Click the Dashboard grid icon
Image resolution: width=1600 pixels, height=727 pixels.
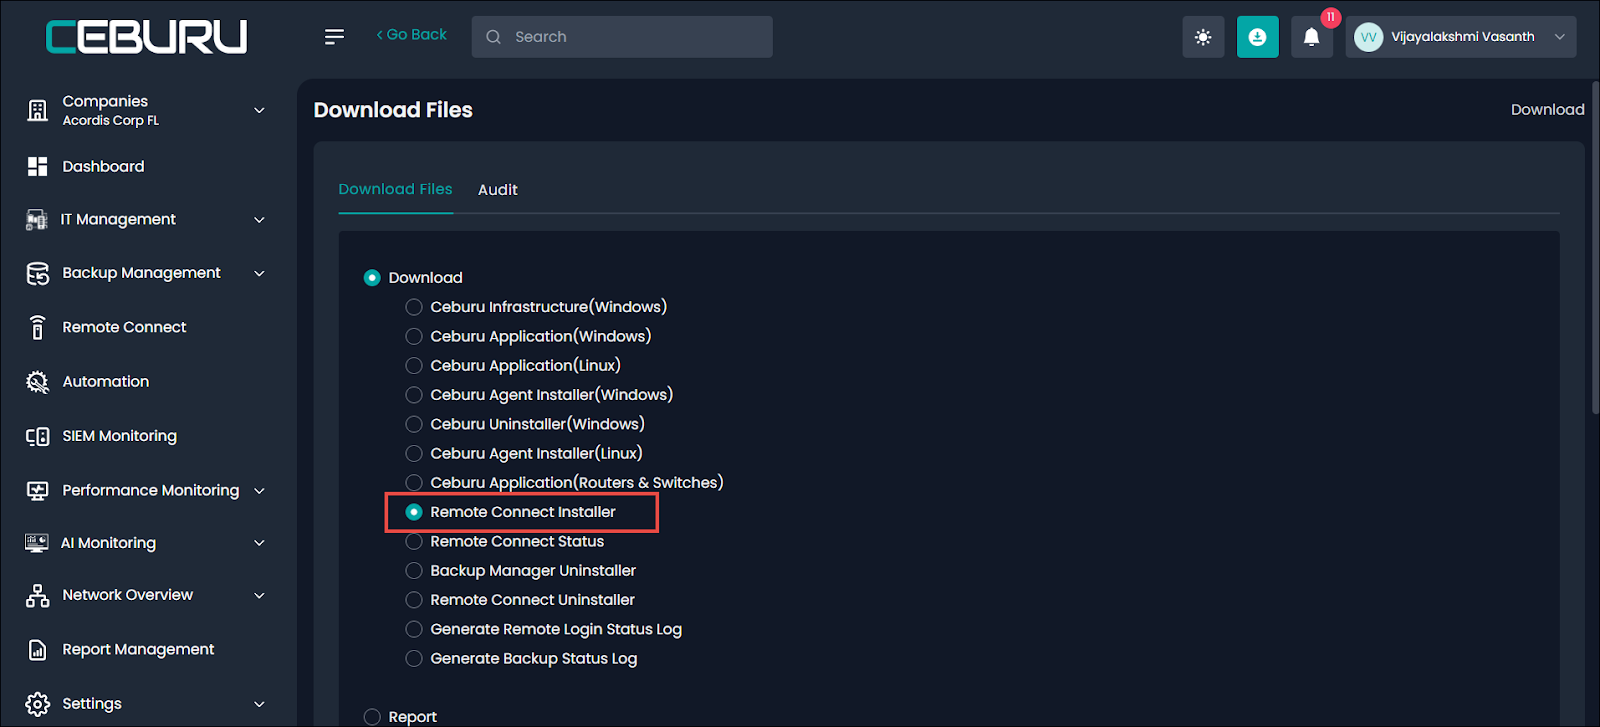37,166
